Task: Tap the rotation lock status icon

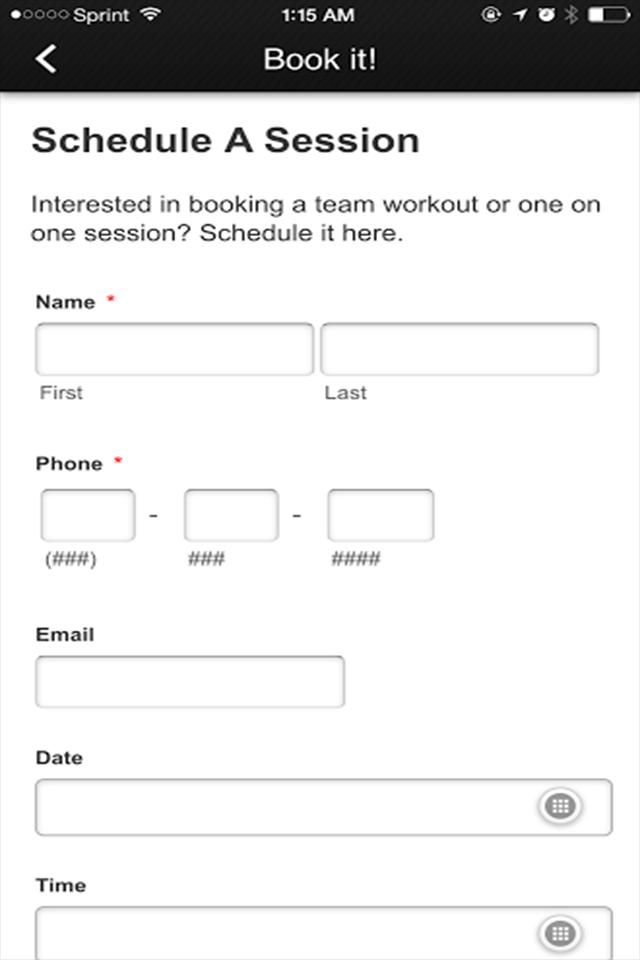Action: (x=491, y=14)
